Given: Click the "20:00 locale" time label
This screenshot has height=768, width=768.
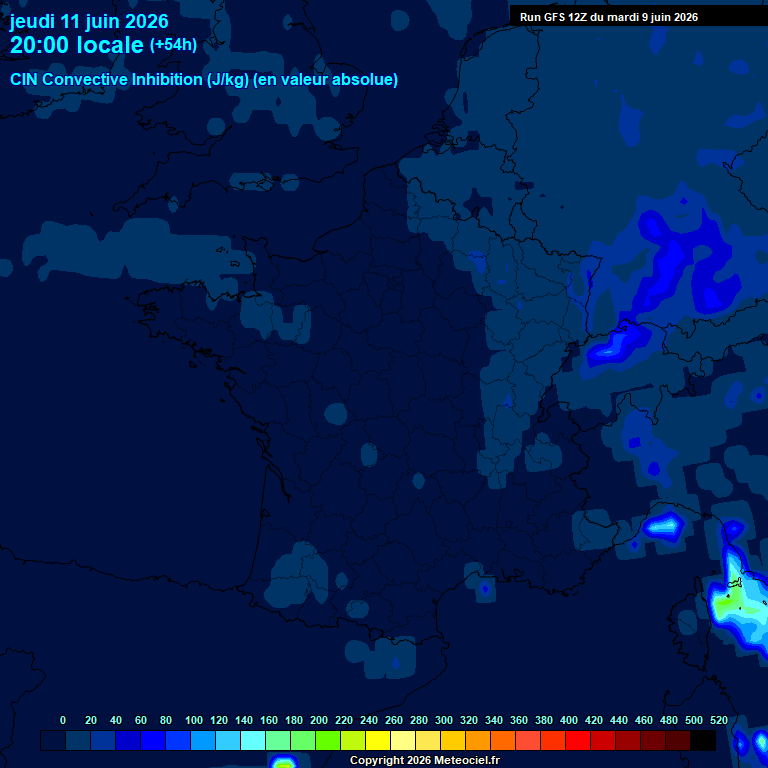Looking at the screenshot, I should click(x=76, y=45).
